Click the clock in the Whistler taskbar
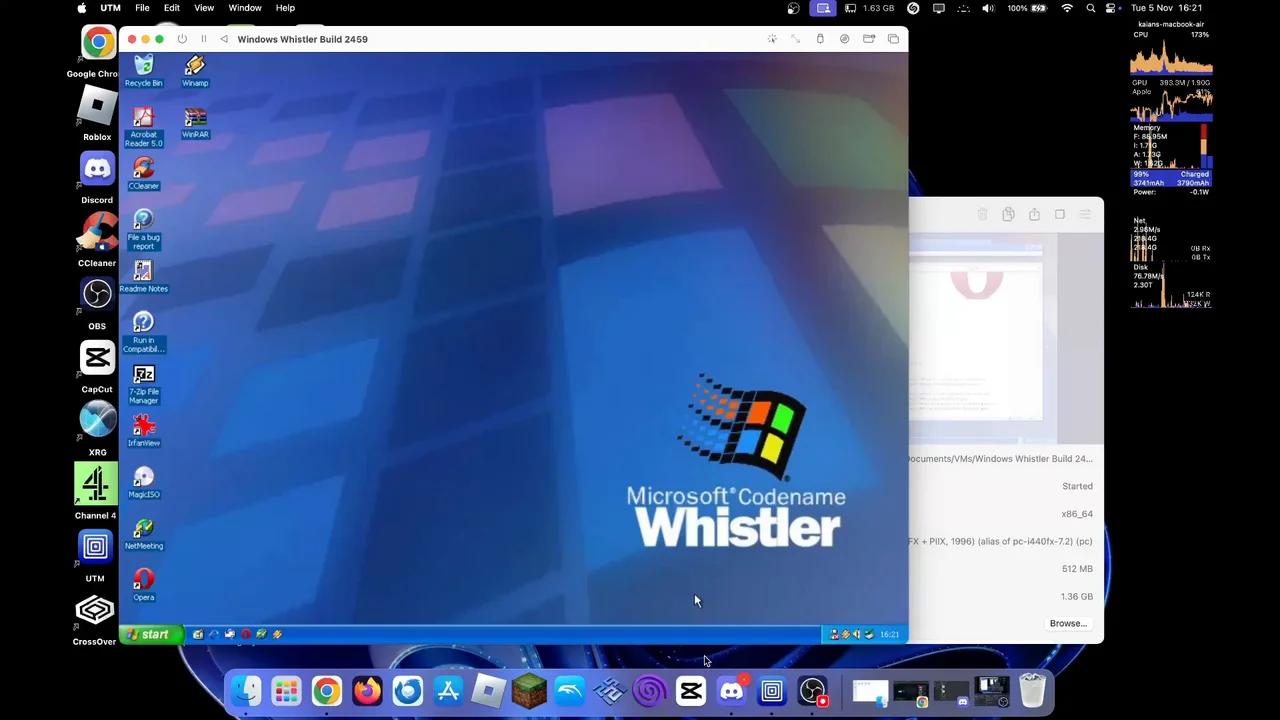 889,633
